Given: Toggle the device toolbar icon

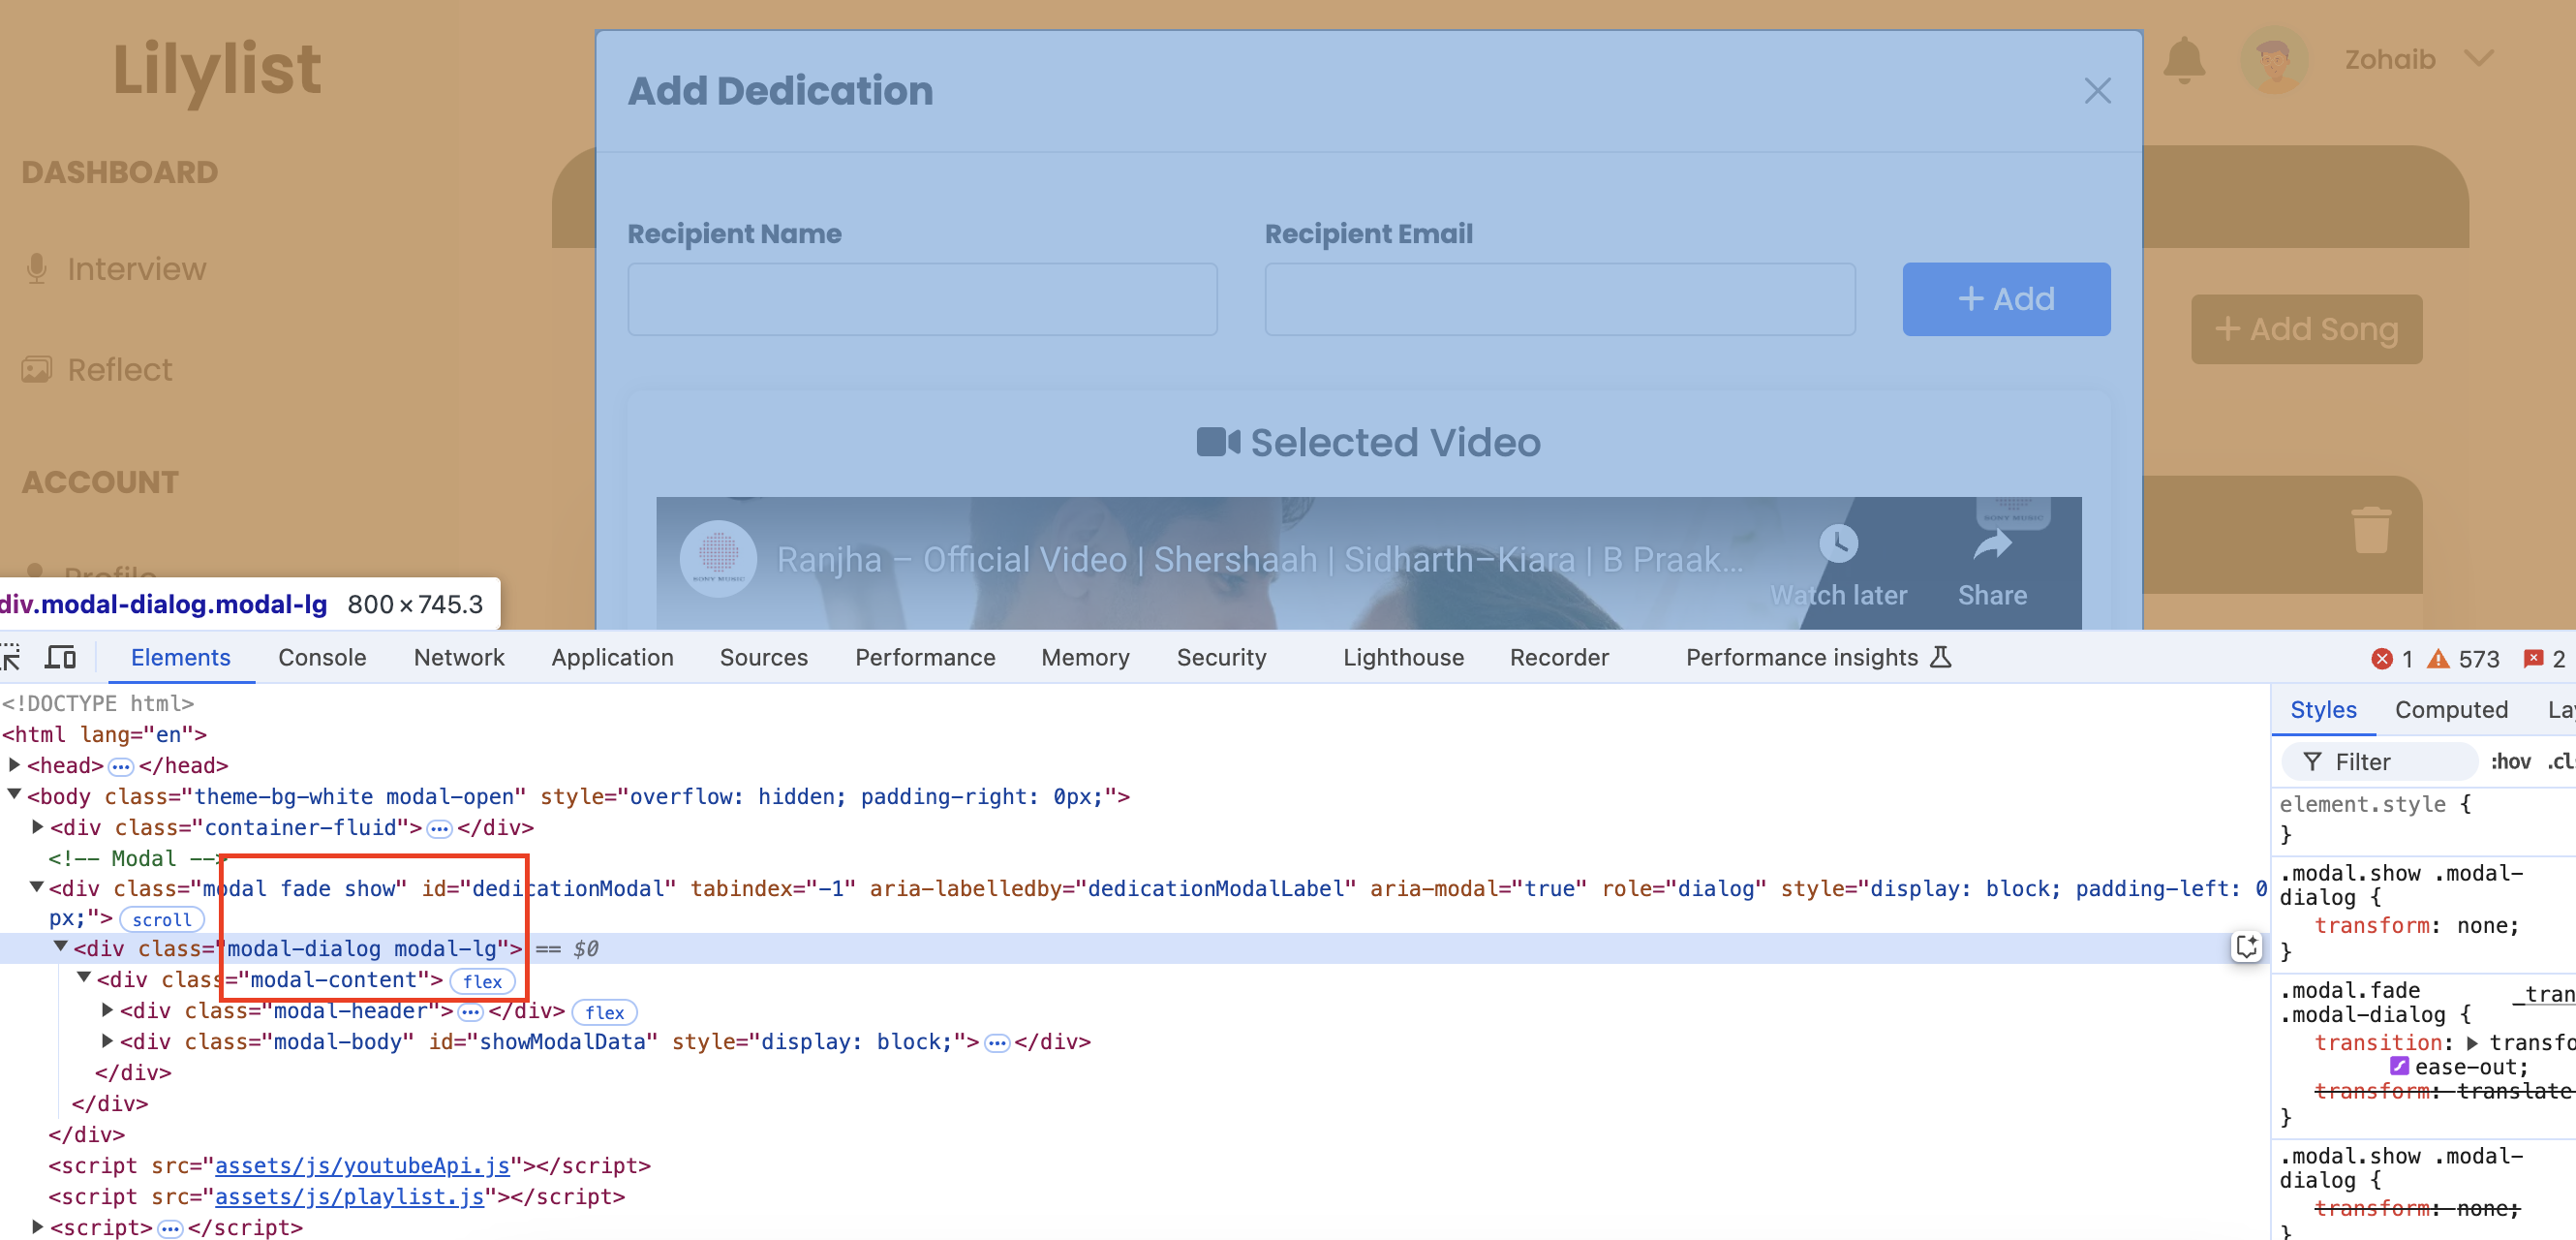Looking at the screenshot, I should click(x=60, y=657).
